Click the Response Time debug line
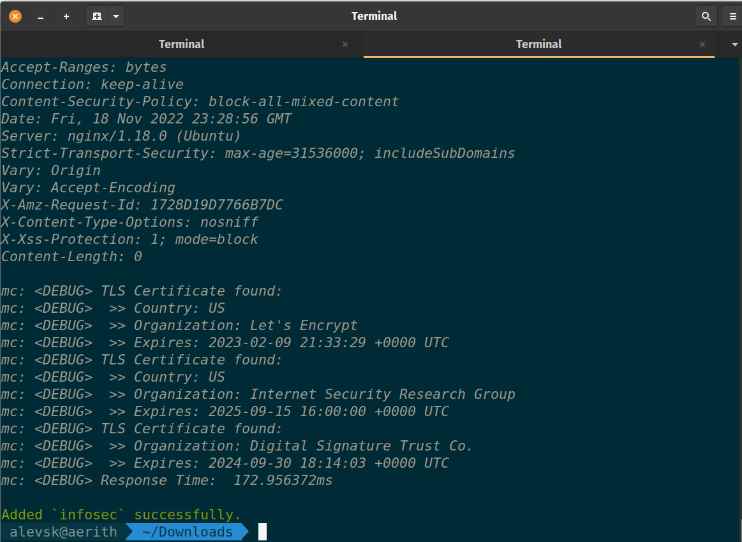The height and width of the screenshot is (542, 742). click(166, 480)
